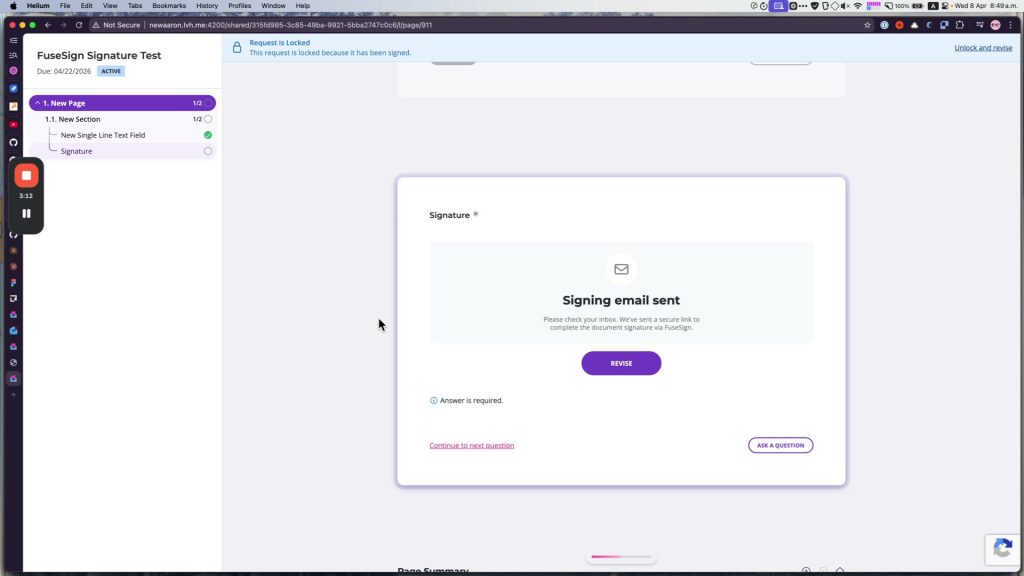Screen dimensions: 1024x576
Task: Open the Bookmarks menu
Action: point(168,5)
